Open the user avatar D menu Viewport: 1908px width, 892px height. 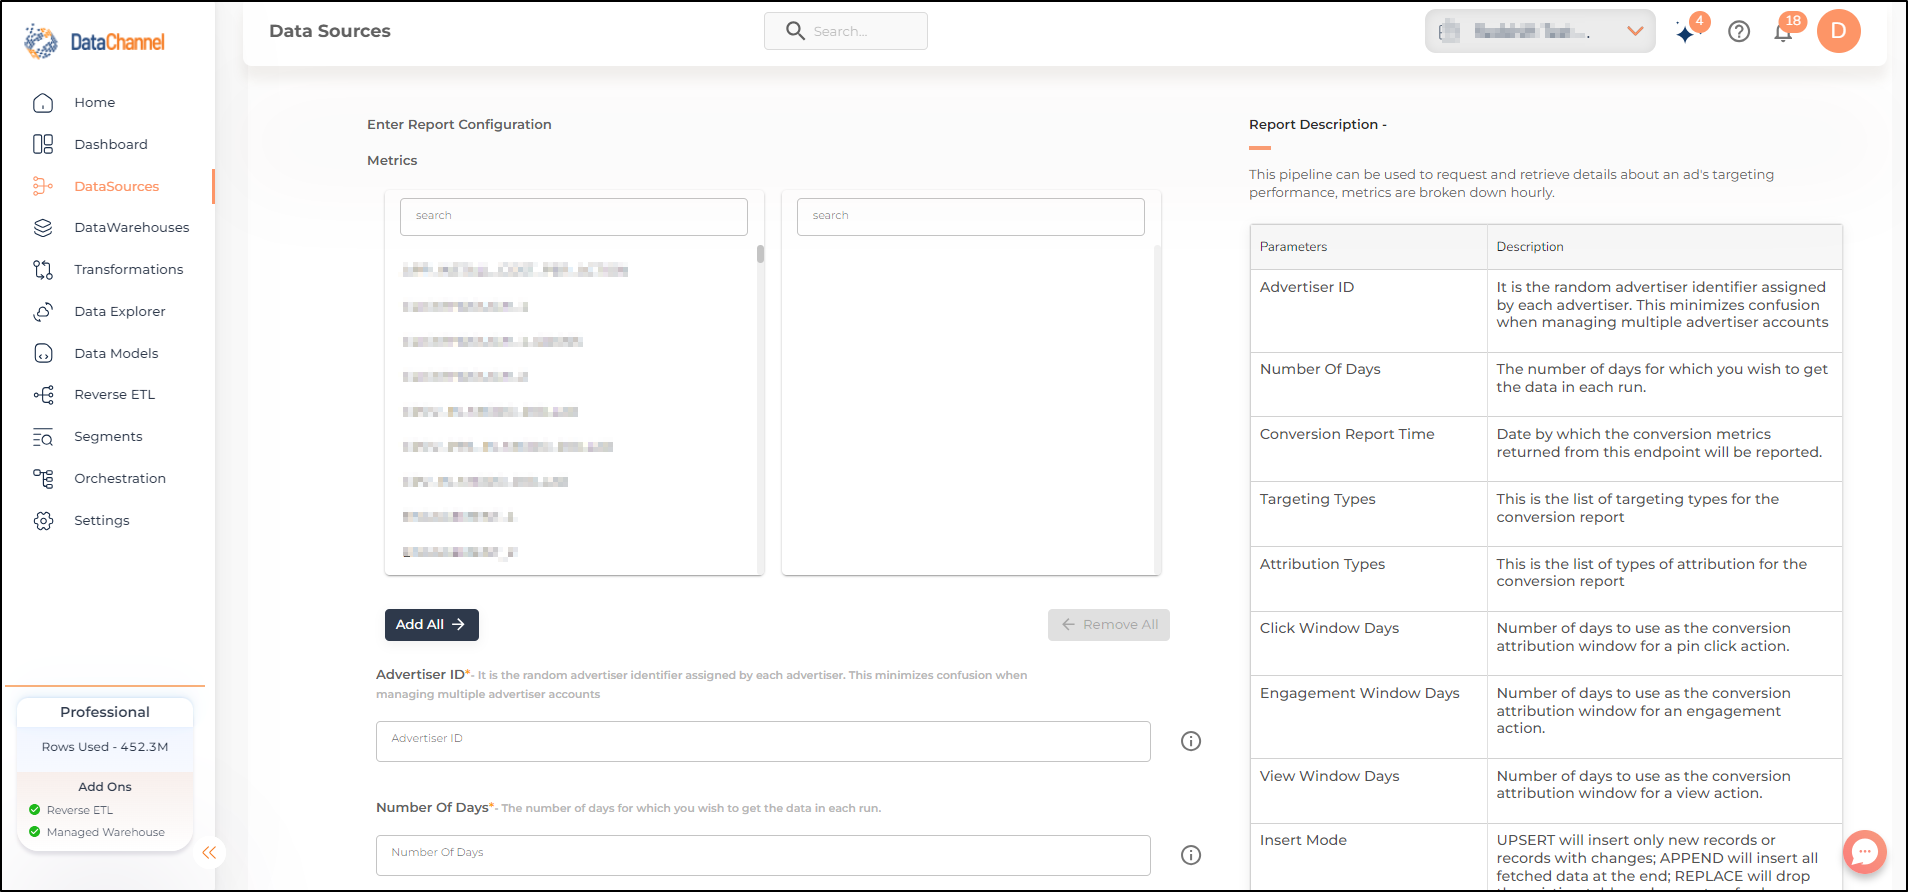tap(1838, 31)
